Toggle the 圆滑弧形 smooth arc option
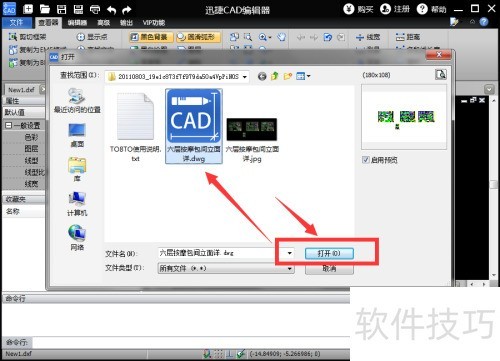This screenshot has width=500, height=361. coord(198,37)
